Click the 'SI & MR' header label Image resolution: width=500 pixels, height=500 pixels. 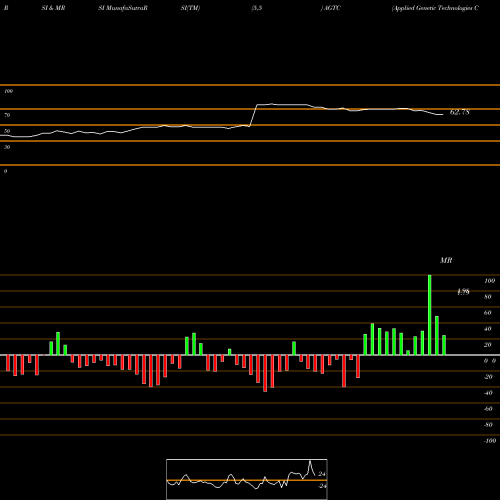point(53,8)
